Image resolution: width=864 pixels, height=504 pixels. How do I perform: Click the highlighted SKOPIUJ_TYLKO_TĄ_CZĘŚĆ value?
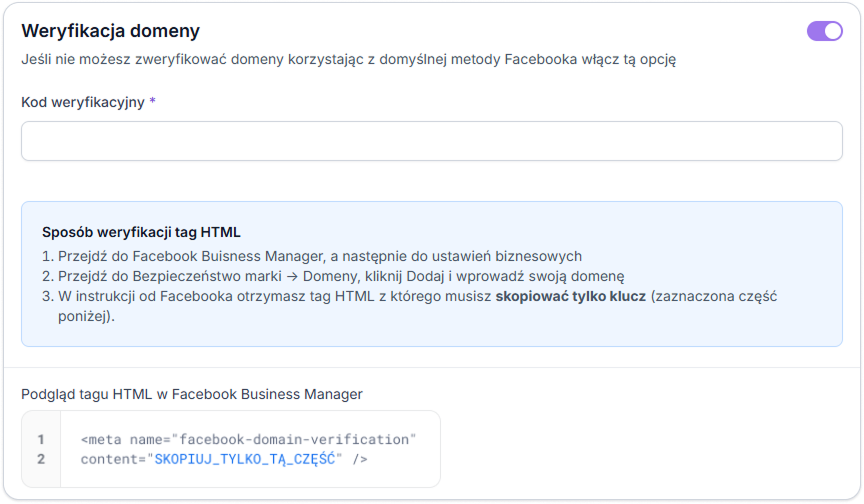click(245, 459)
